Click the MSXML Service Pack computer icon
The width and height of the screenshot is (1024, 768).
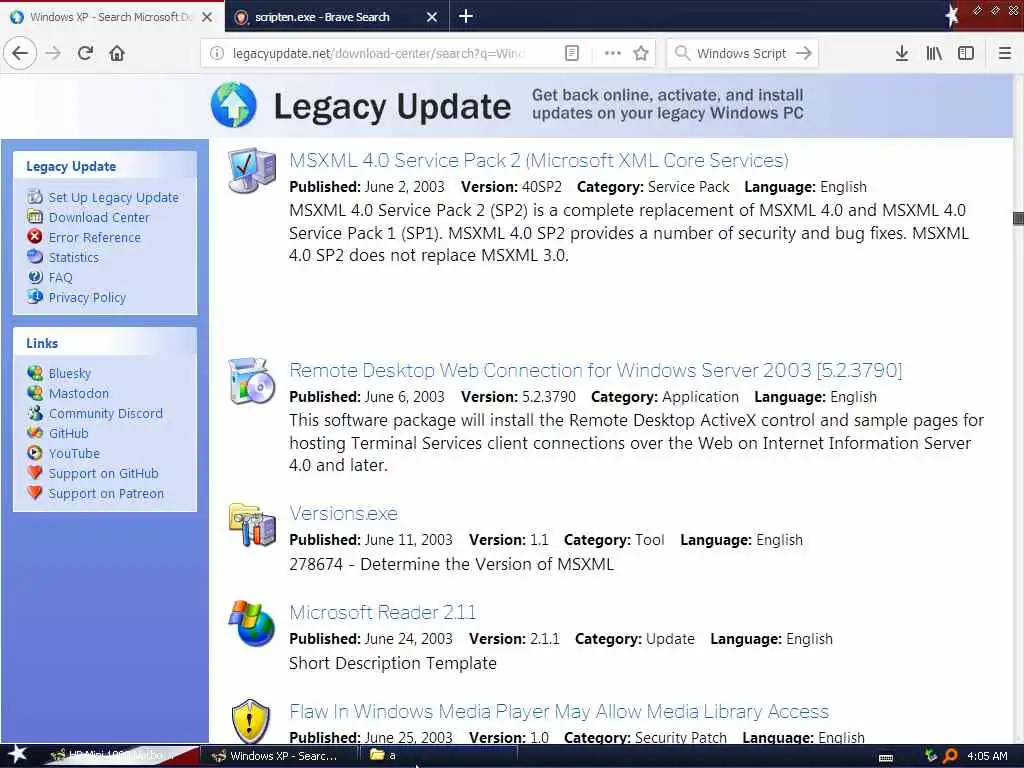pos(252,170)
